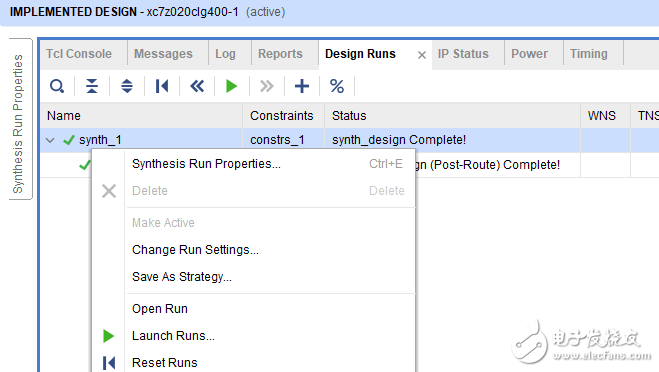This screenshot has height=372, width=659.
Task: Select Change Run Settings from context menu
Action: click(195, 250)
